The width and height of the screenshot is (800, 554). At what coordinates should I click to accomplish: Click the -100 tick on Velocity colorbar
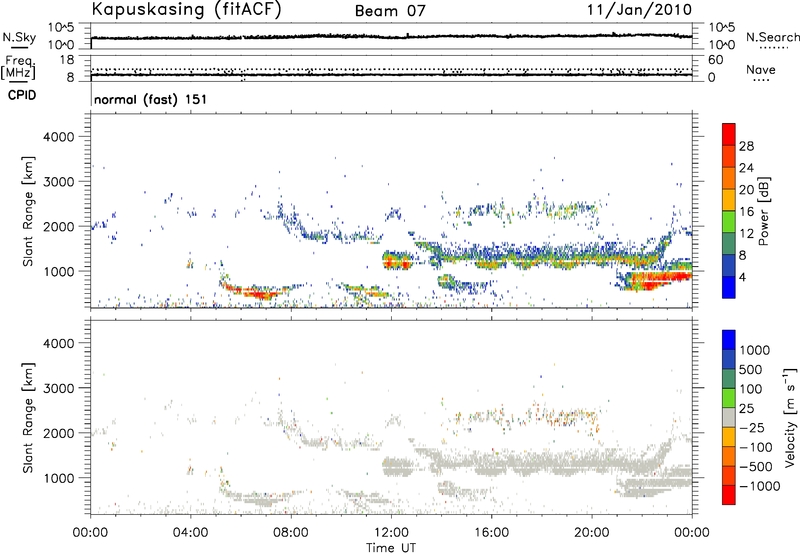click(756, 447)
